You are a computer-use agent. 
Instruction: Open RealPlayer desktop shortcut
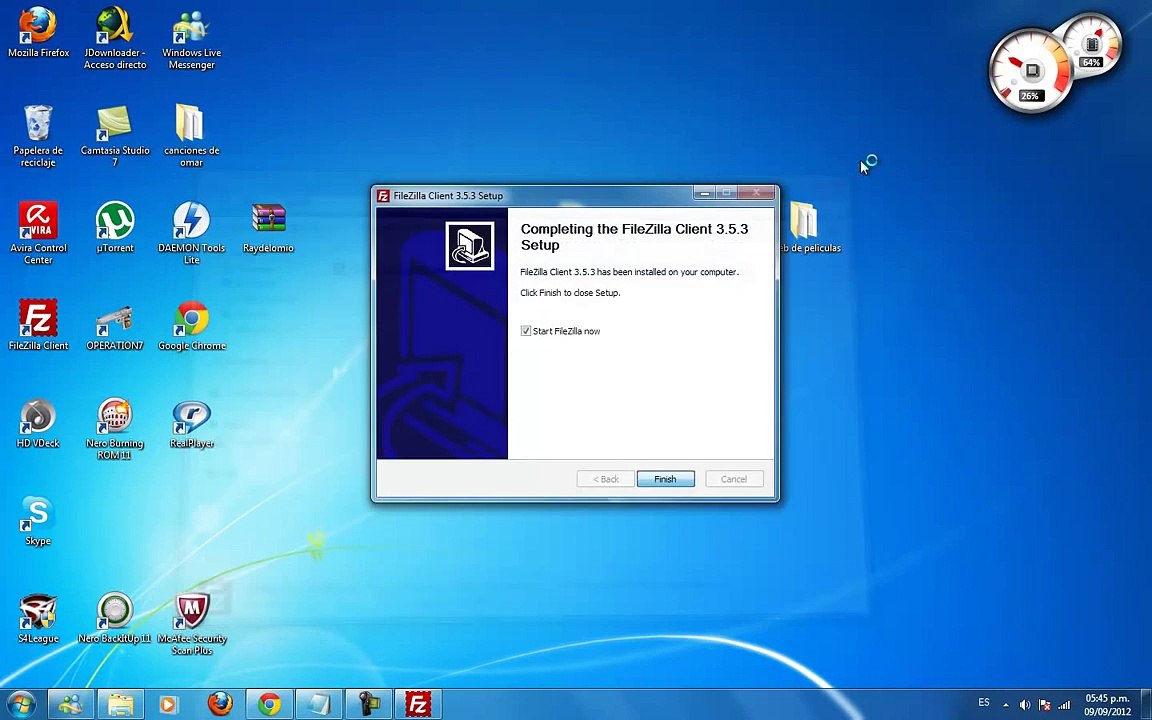(191, 422)
